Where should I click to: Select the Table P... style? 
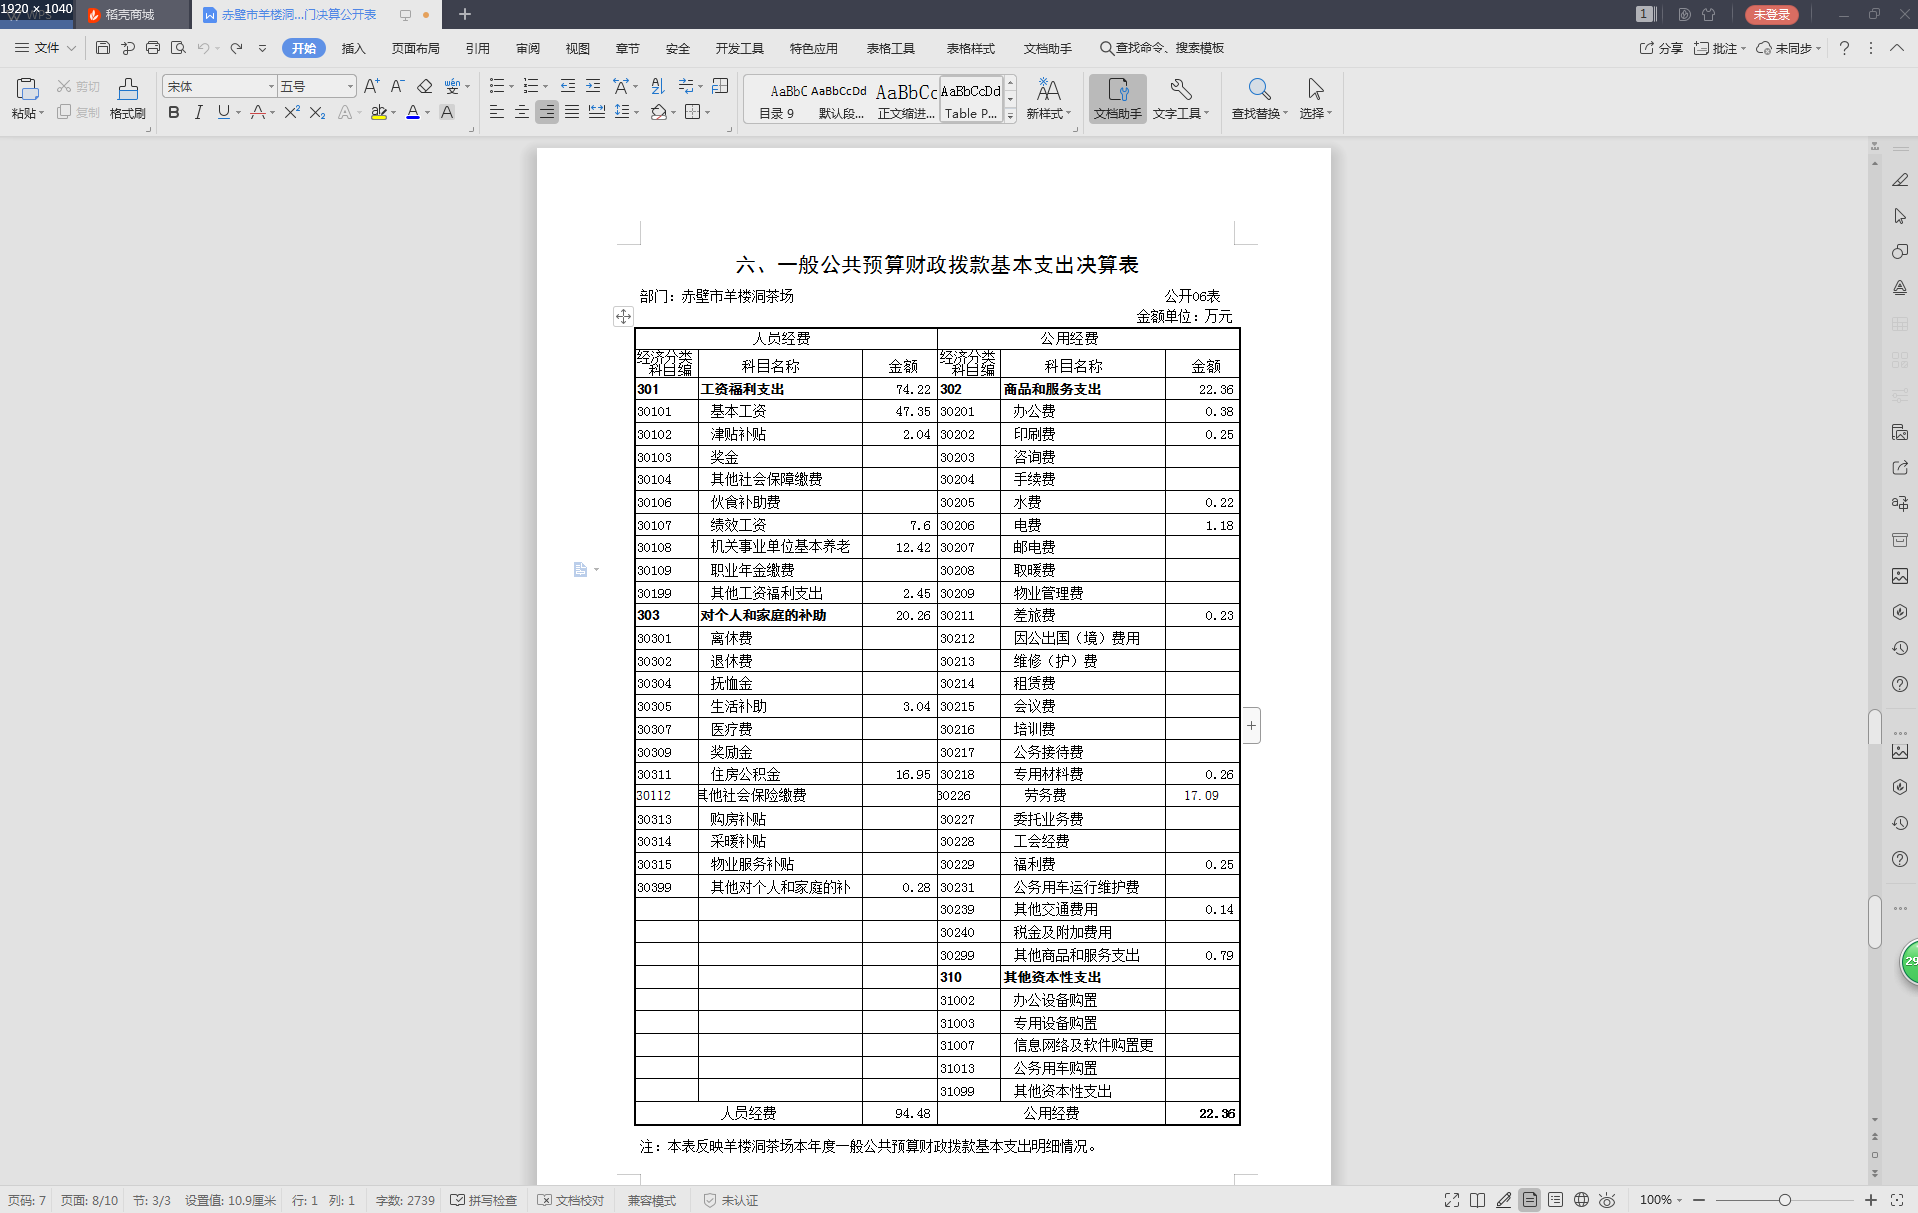point(971,100)
